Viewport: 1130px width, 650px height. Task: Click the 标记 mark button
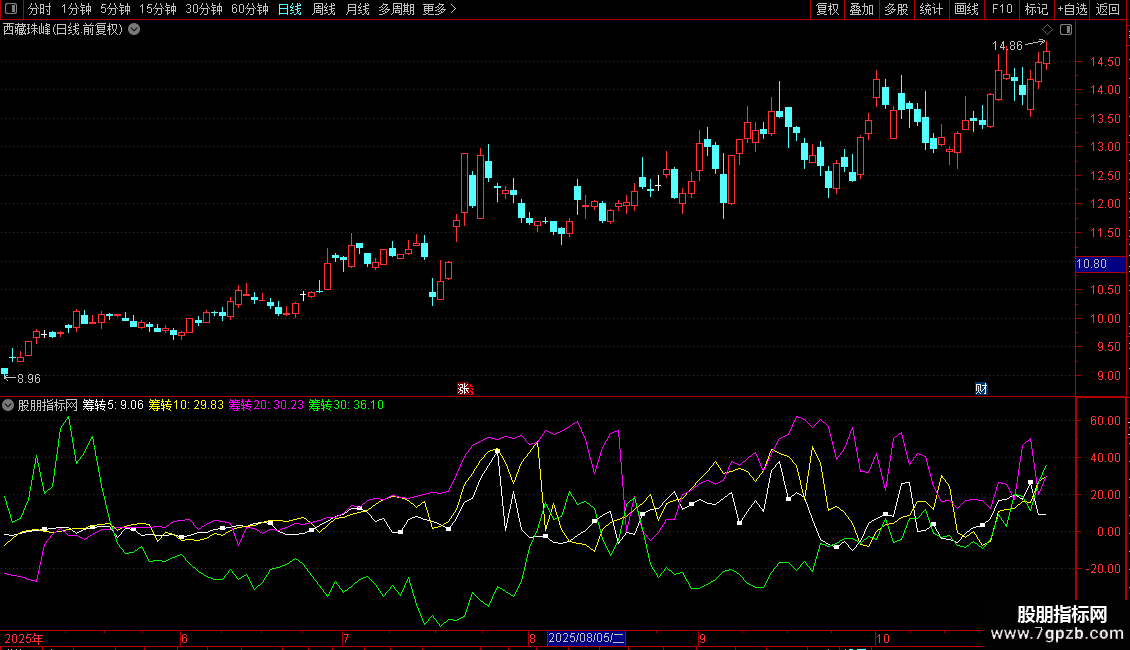tap(1036, 9)
